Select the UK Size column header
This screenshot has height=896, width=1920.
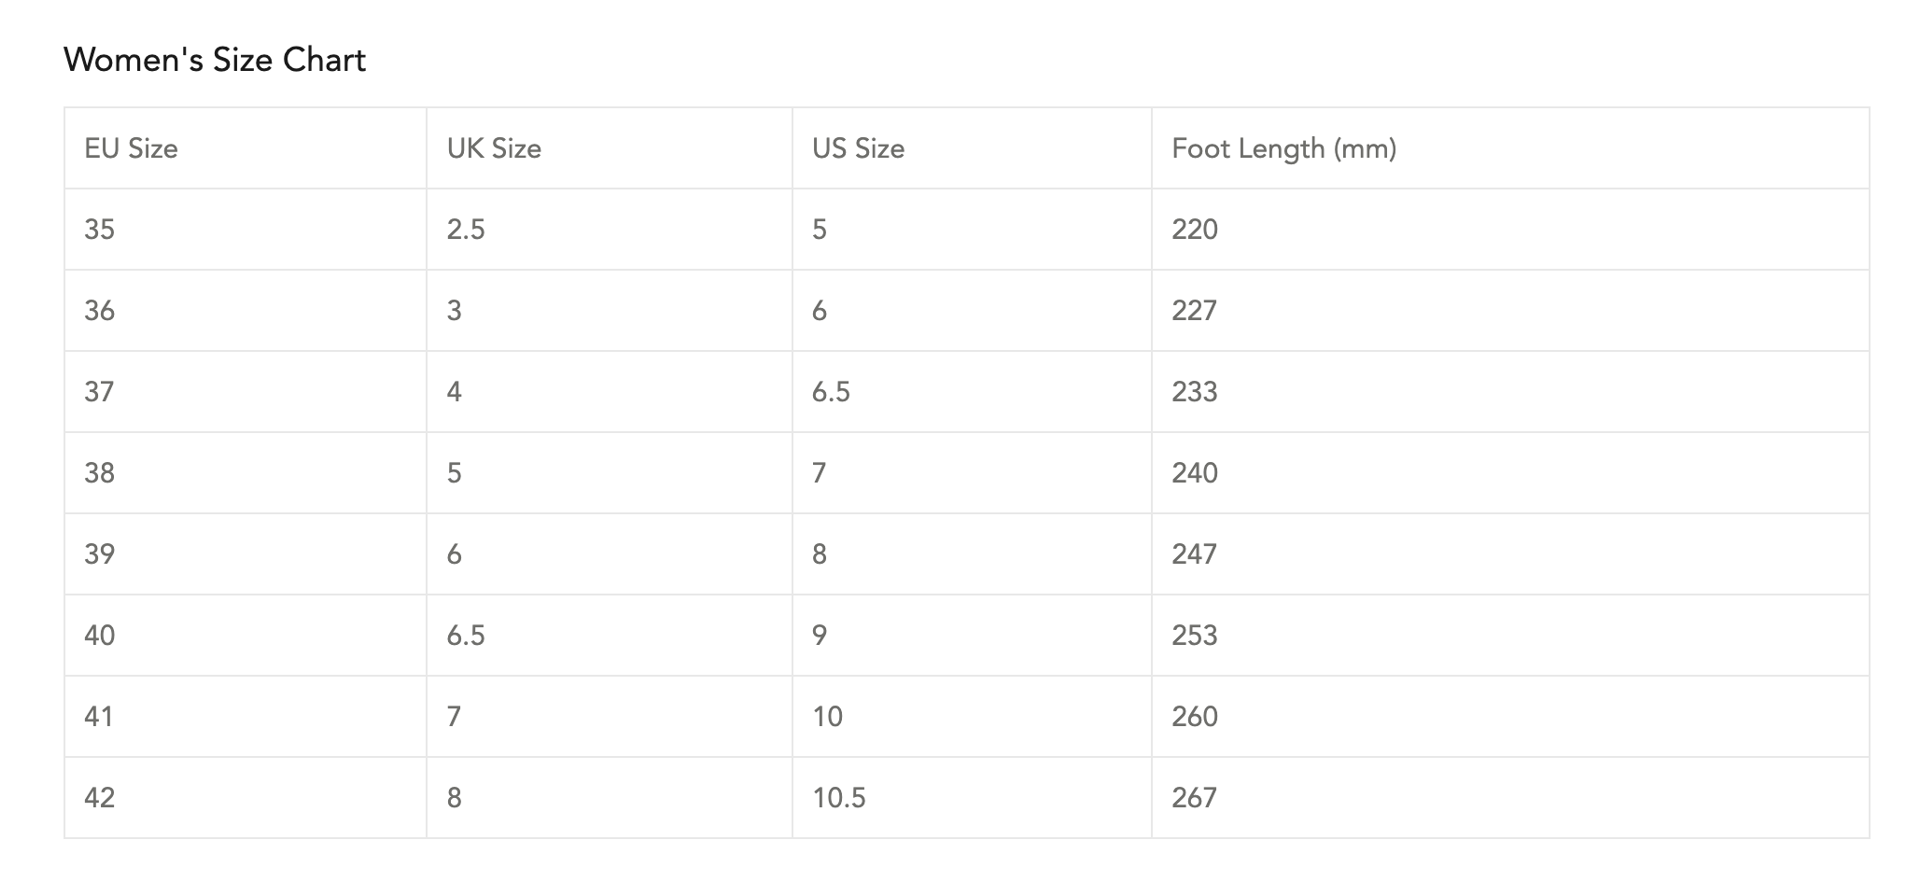tap(494, 149)
